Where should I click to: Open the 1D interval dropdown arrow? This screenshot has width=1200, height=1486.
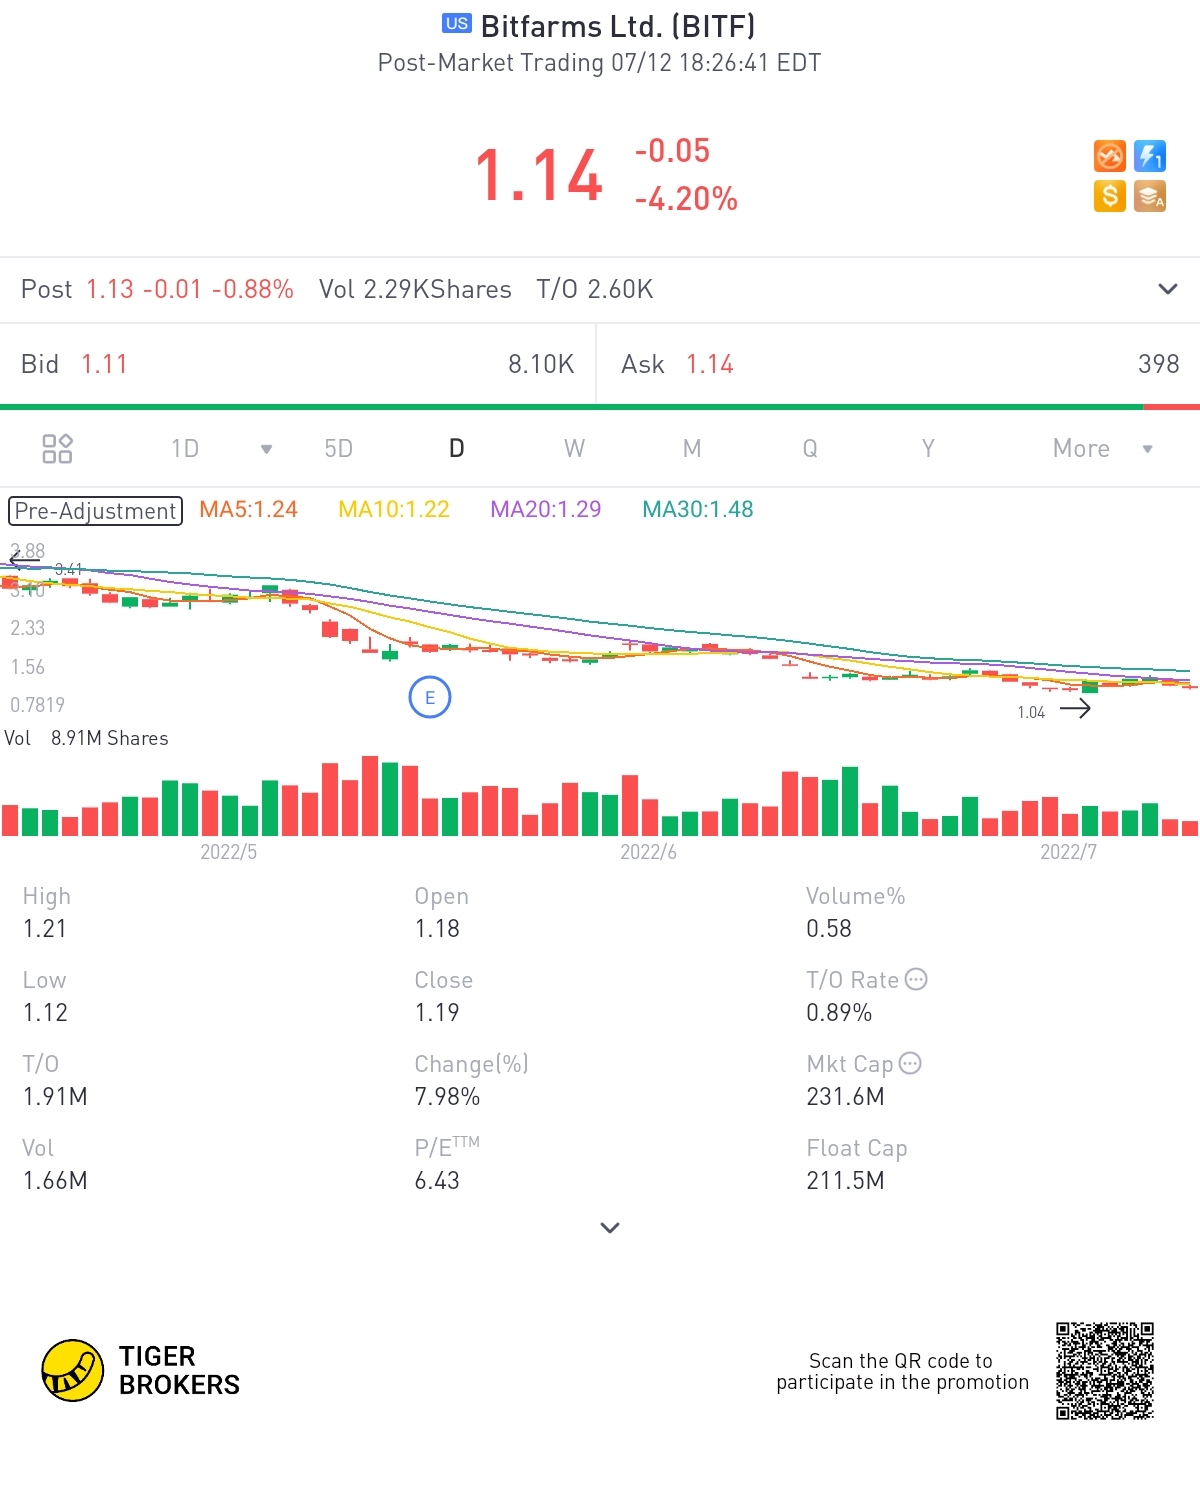tap(266, 449)
